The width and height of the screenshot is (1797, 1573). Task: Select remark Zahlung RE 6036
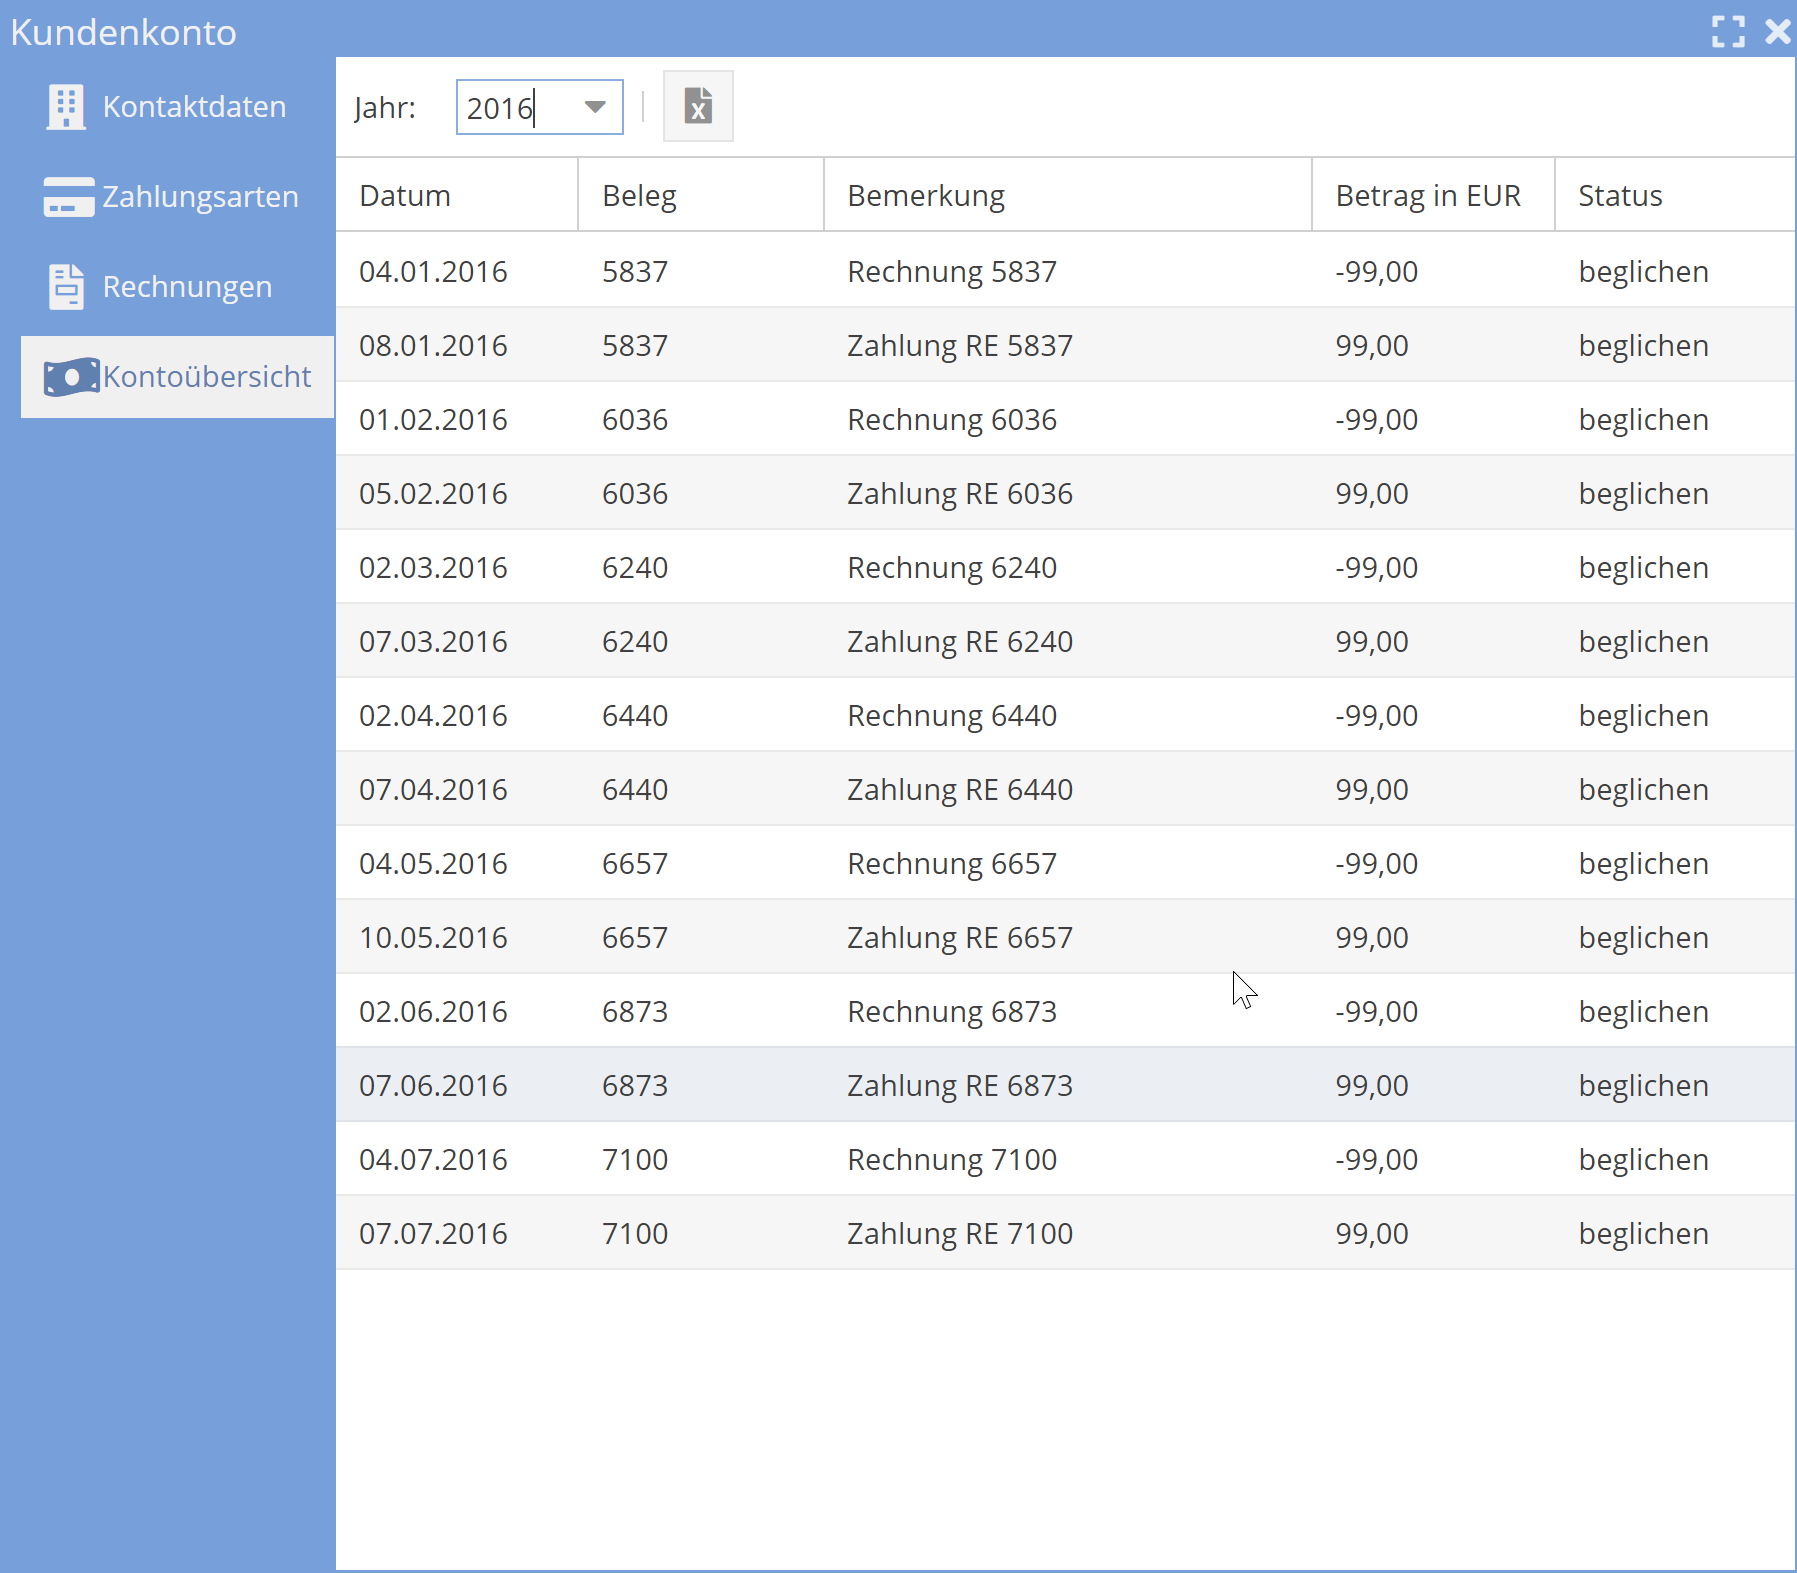point(960,494)
